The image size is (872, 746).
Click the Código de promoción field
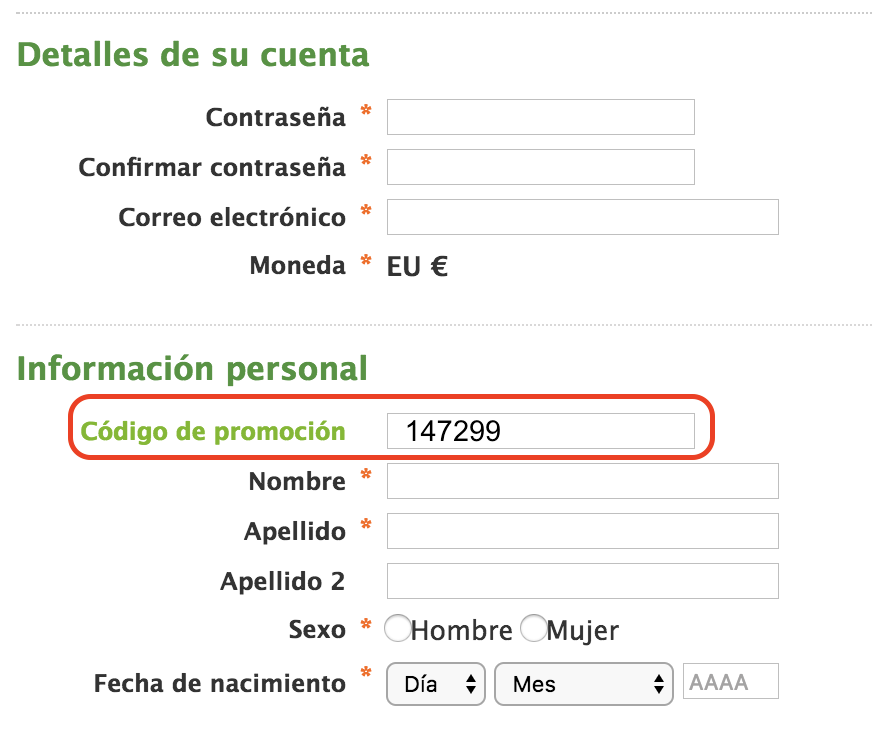tap(541, 431)
